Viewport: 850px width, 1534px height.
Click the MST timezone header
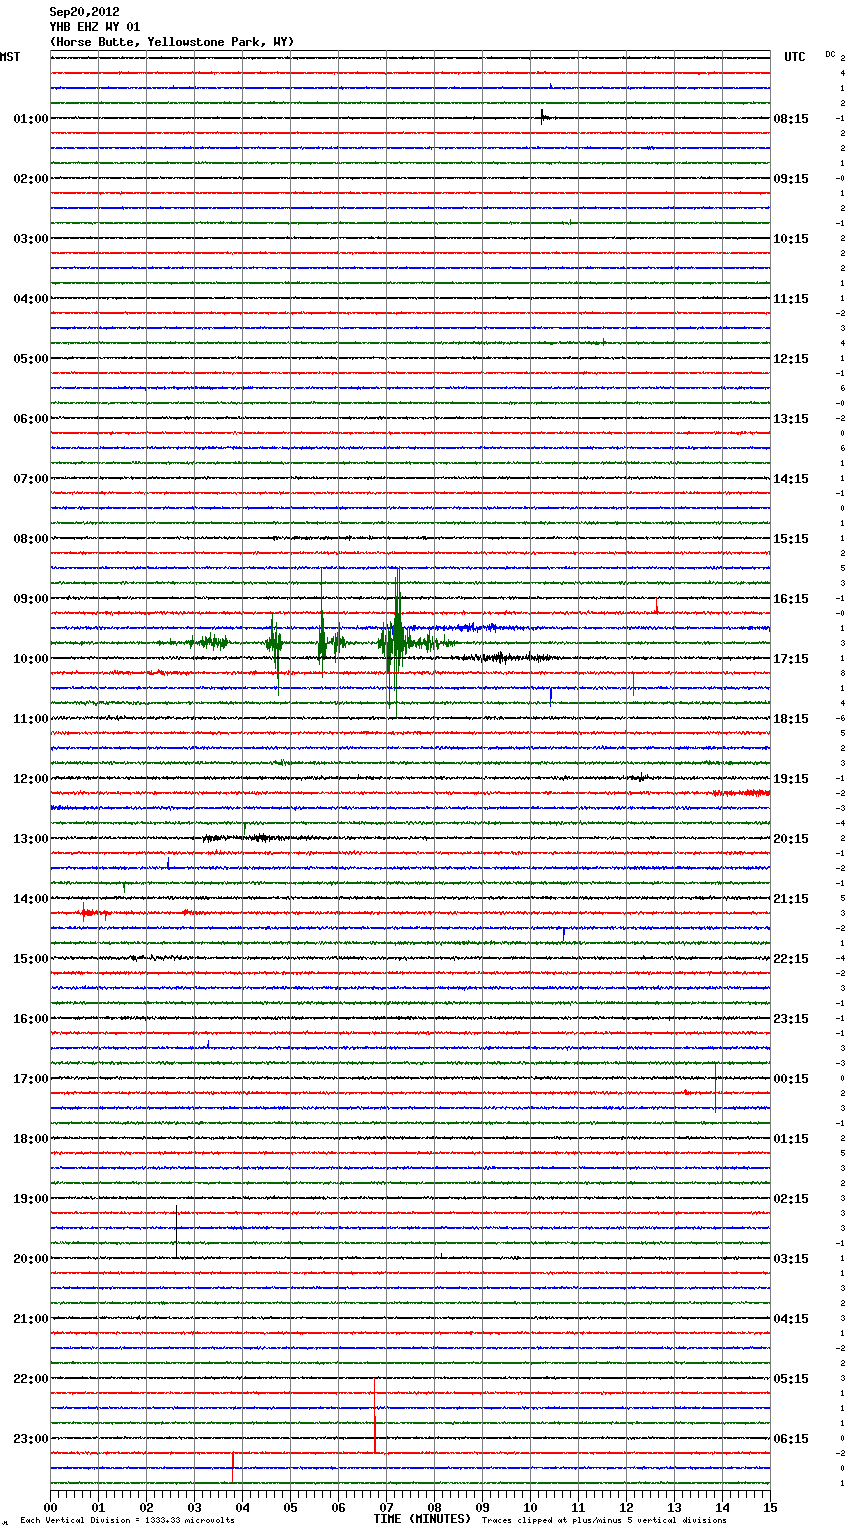pos(10,57)
